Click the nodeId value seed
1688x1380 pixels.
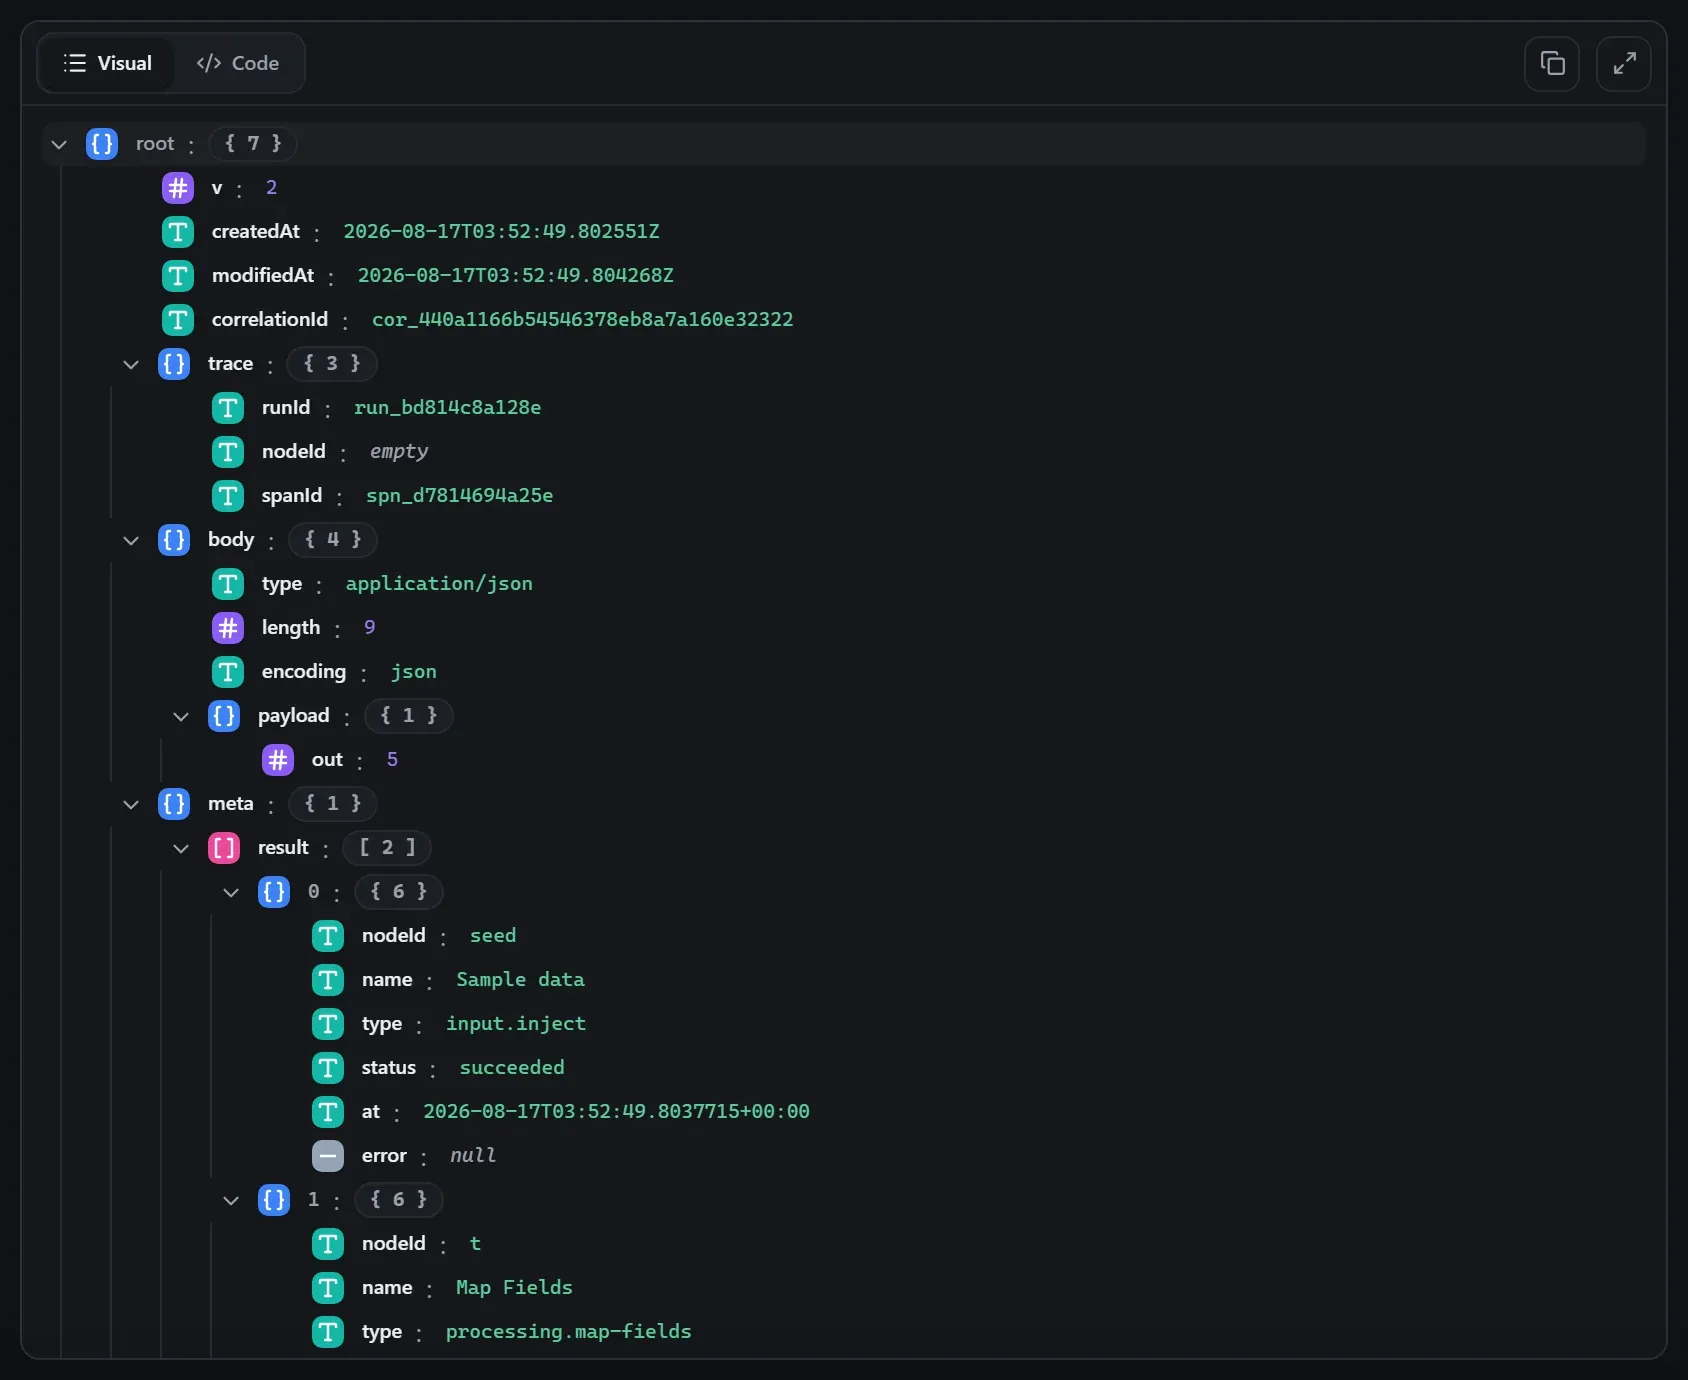(x=493, y=936)
